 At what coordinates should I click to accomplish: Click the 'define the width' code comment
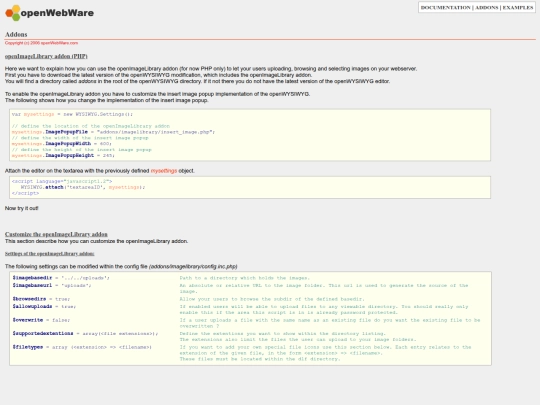(80, 138)
